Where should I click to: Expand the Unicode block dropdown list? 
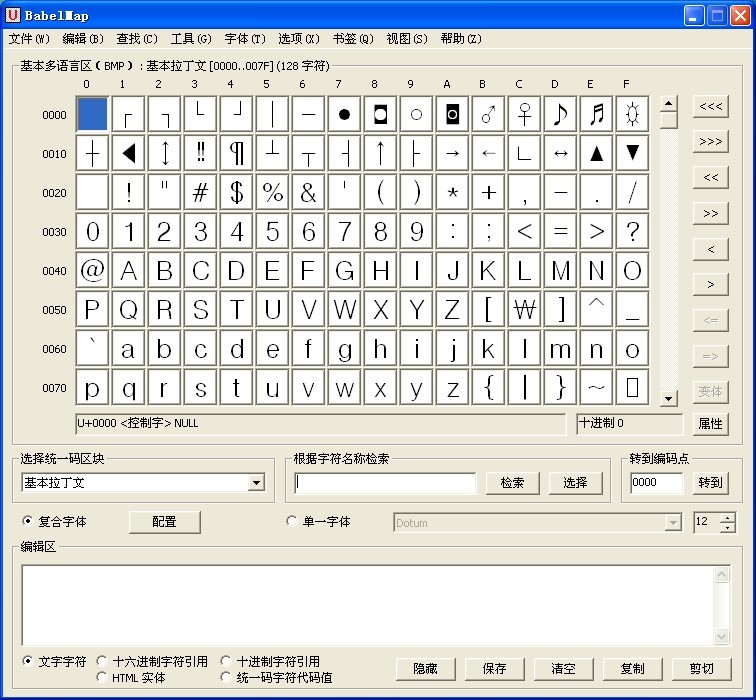(256, 483)
